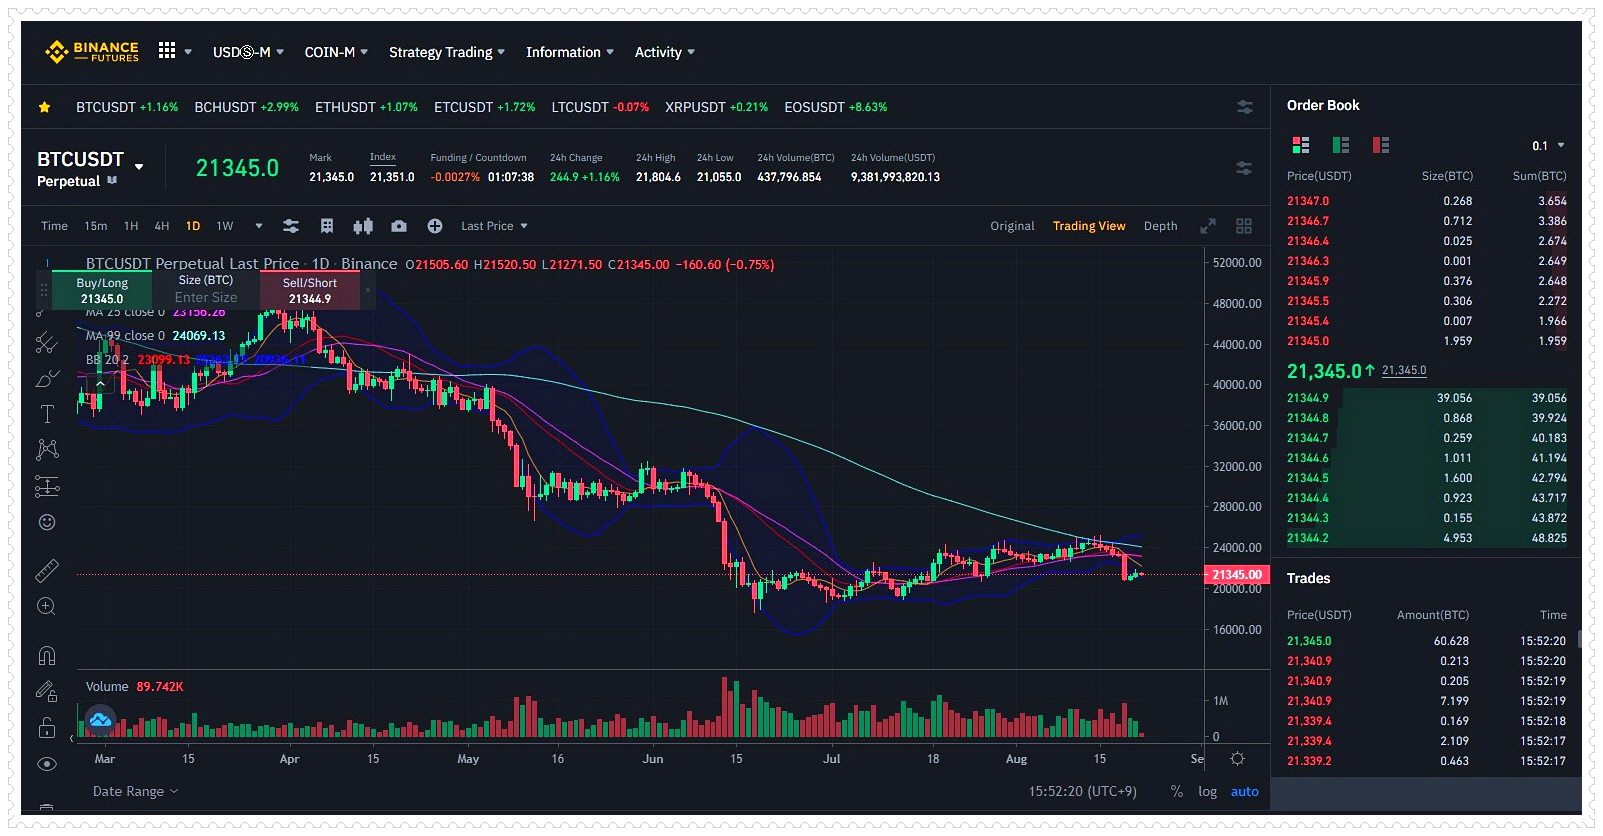Open the emoji icons tool
The width and height of the screenshot is (1603, 836).
[47, 522]
